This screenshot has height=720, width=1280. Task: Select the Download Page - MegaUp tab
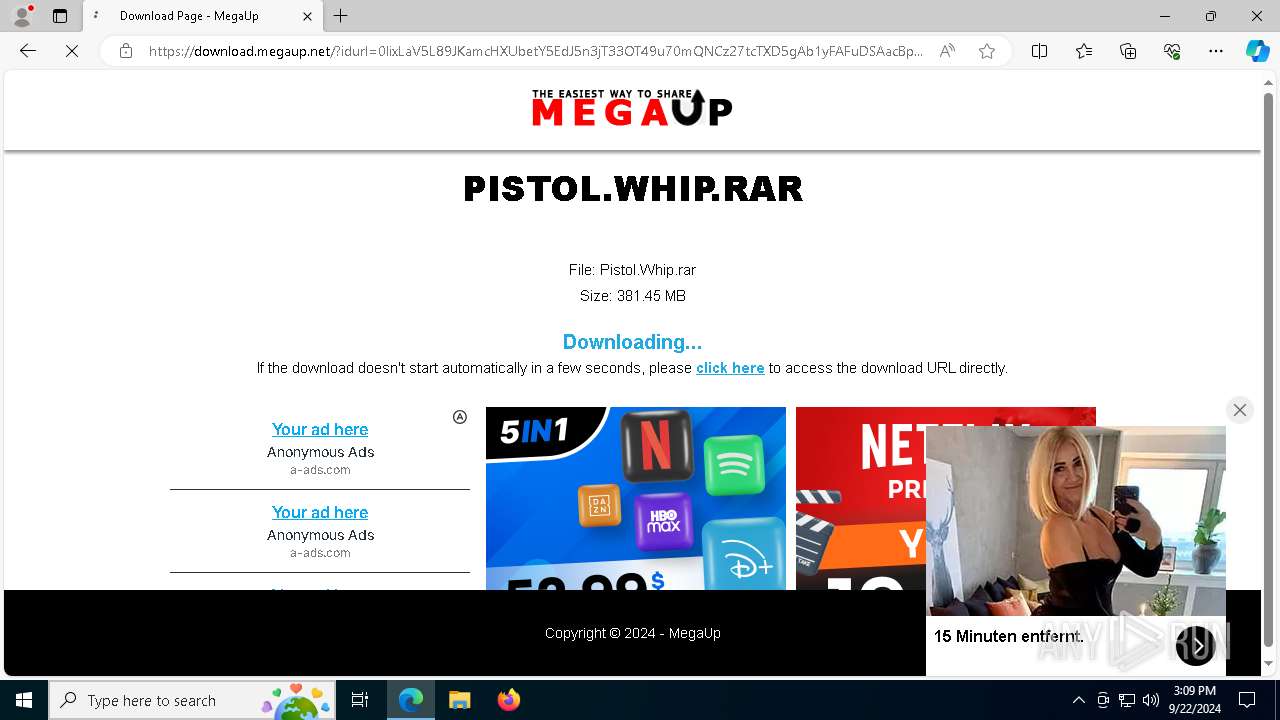(x=203, y=16)
